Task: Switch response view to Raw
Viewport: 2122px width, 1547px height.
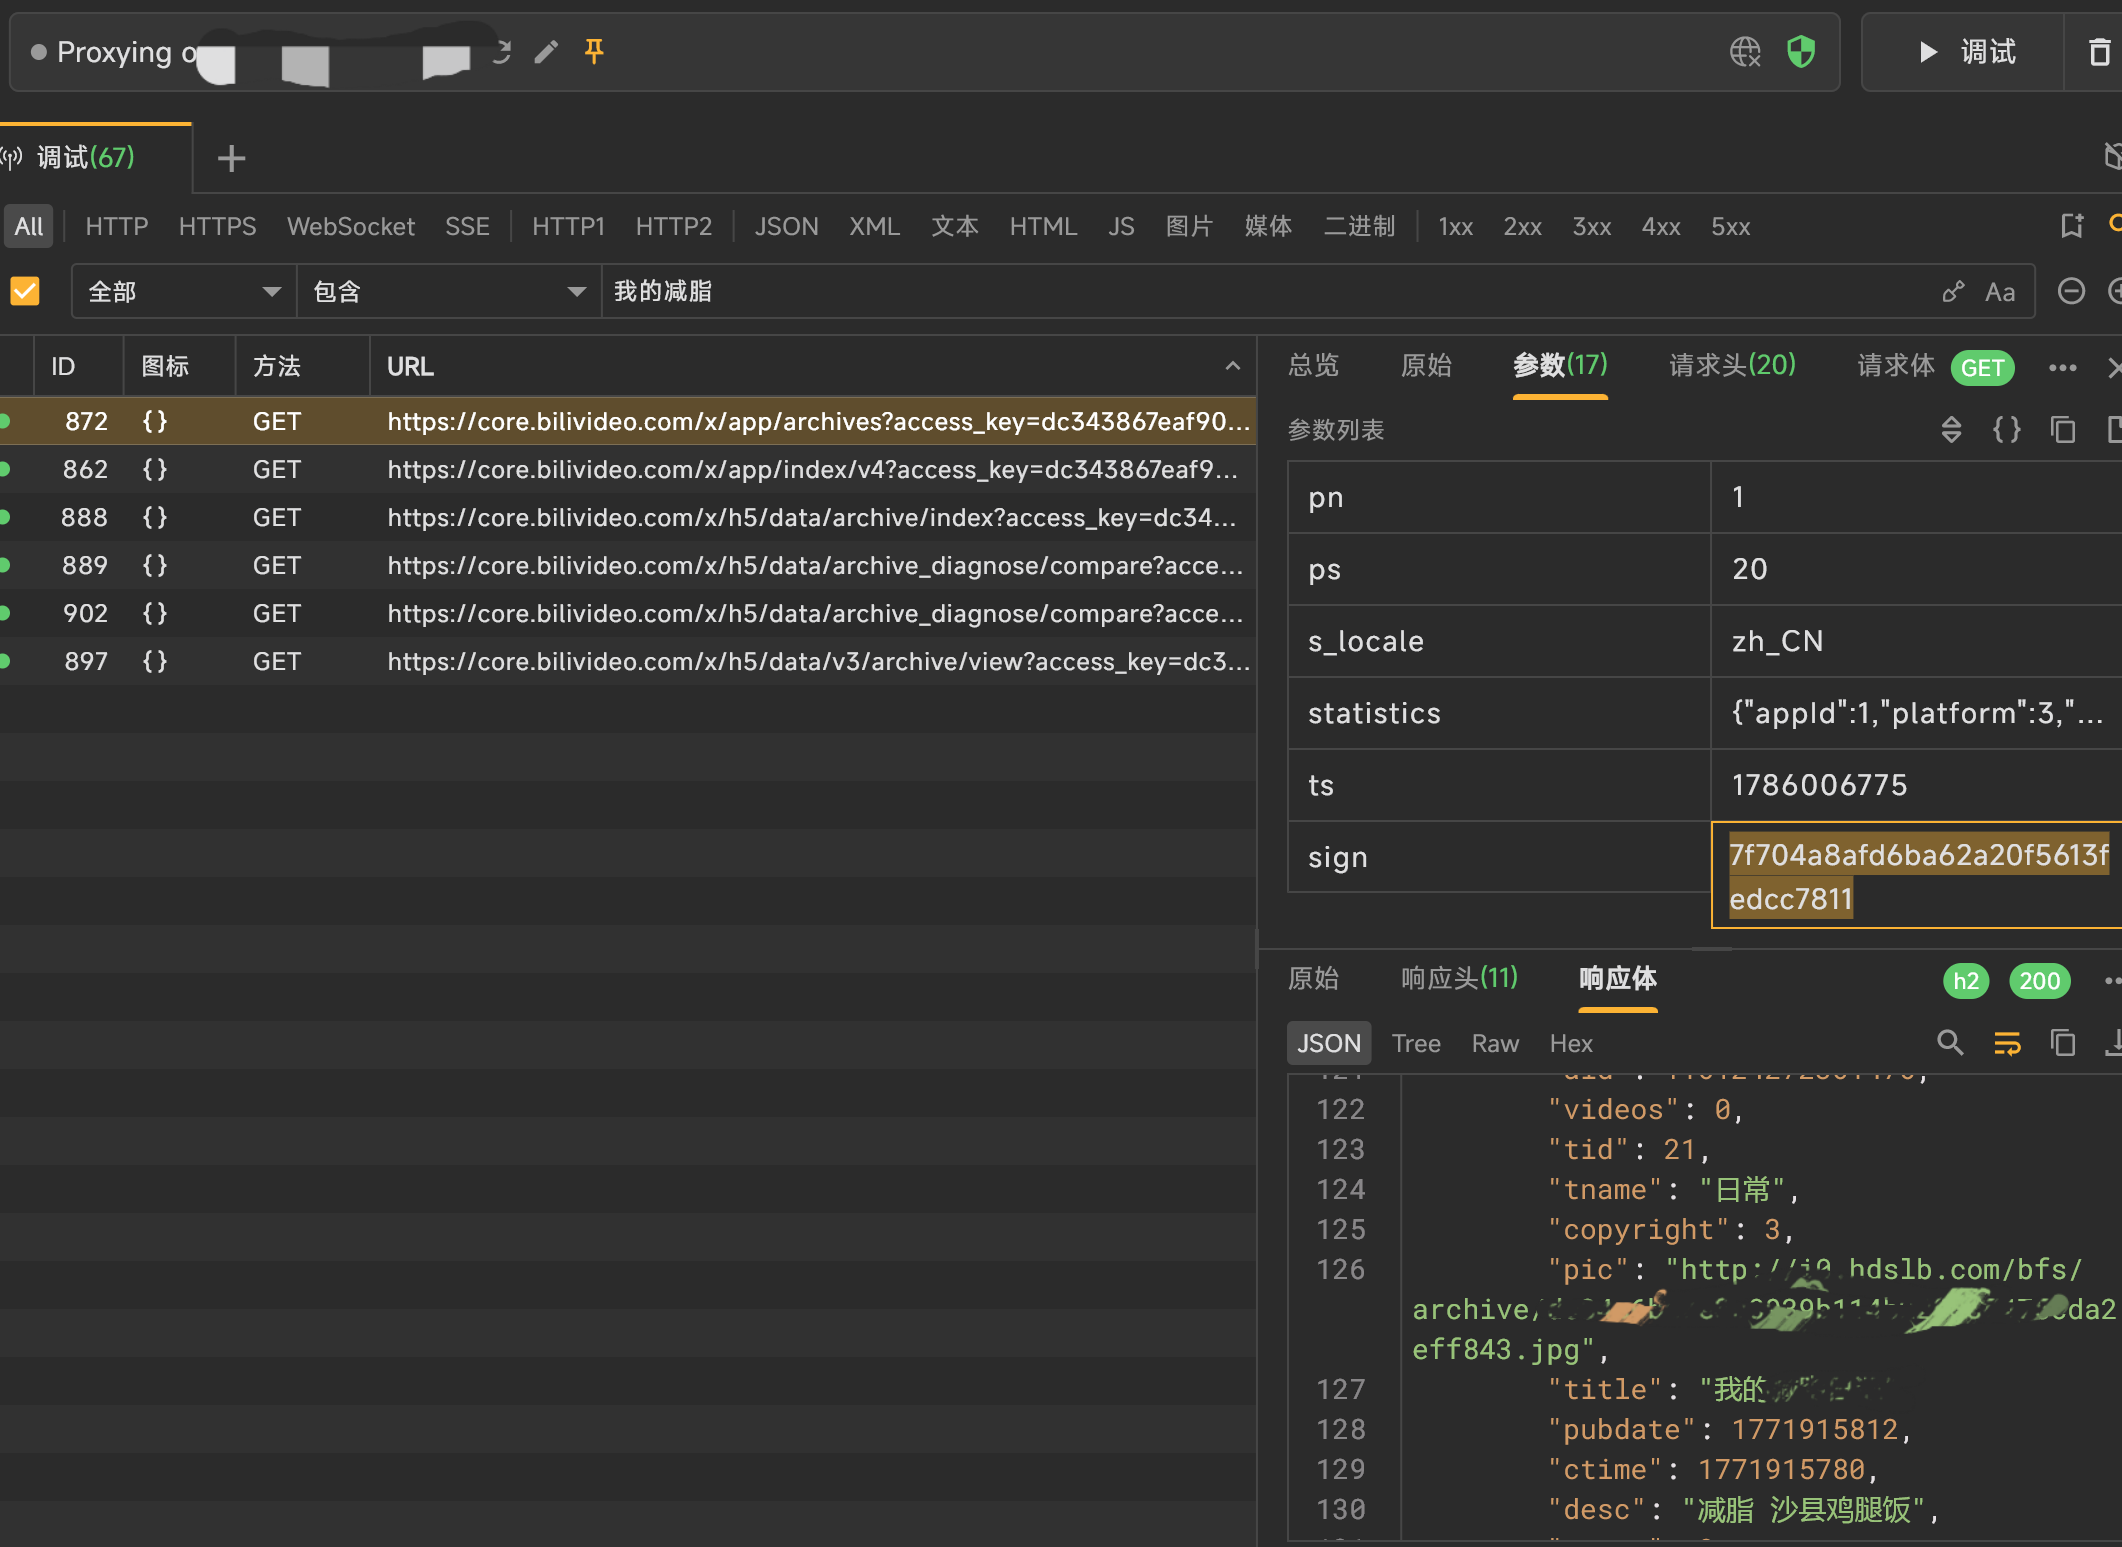Action: click(1495, 1043)
